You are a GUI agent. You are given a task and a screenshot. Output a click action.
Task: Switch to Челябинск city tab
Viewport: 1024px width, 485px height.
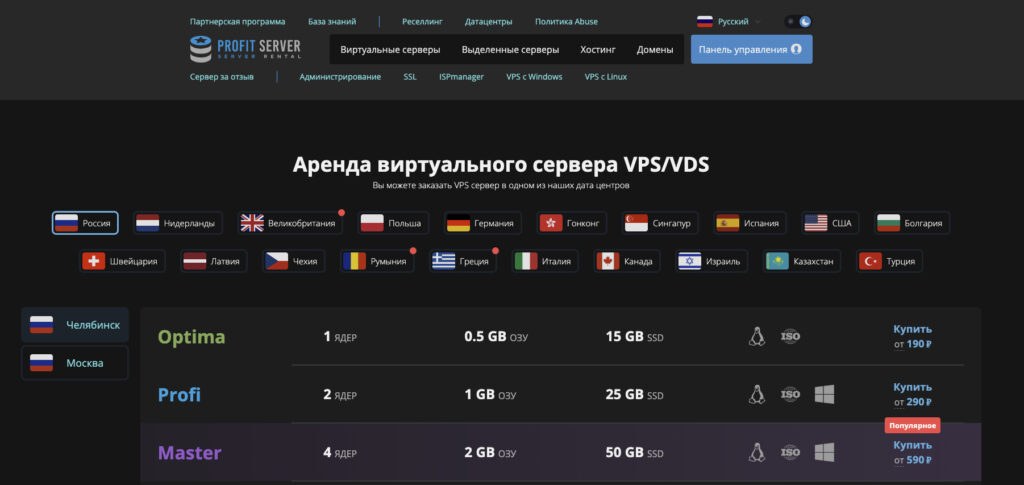(x=75, y=325)
